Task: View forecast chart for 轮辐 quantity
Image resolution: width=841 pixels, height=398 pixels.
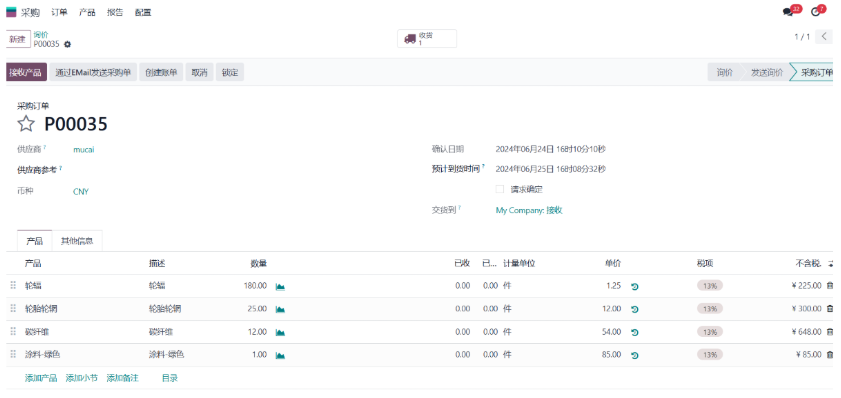Action: click(280, 286)
